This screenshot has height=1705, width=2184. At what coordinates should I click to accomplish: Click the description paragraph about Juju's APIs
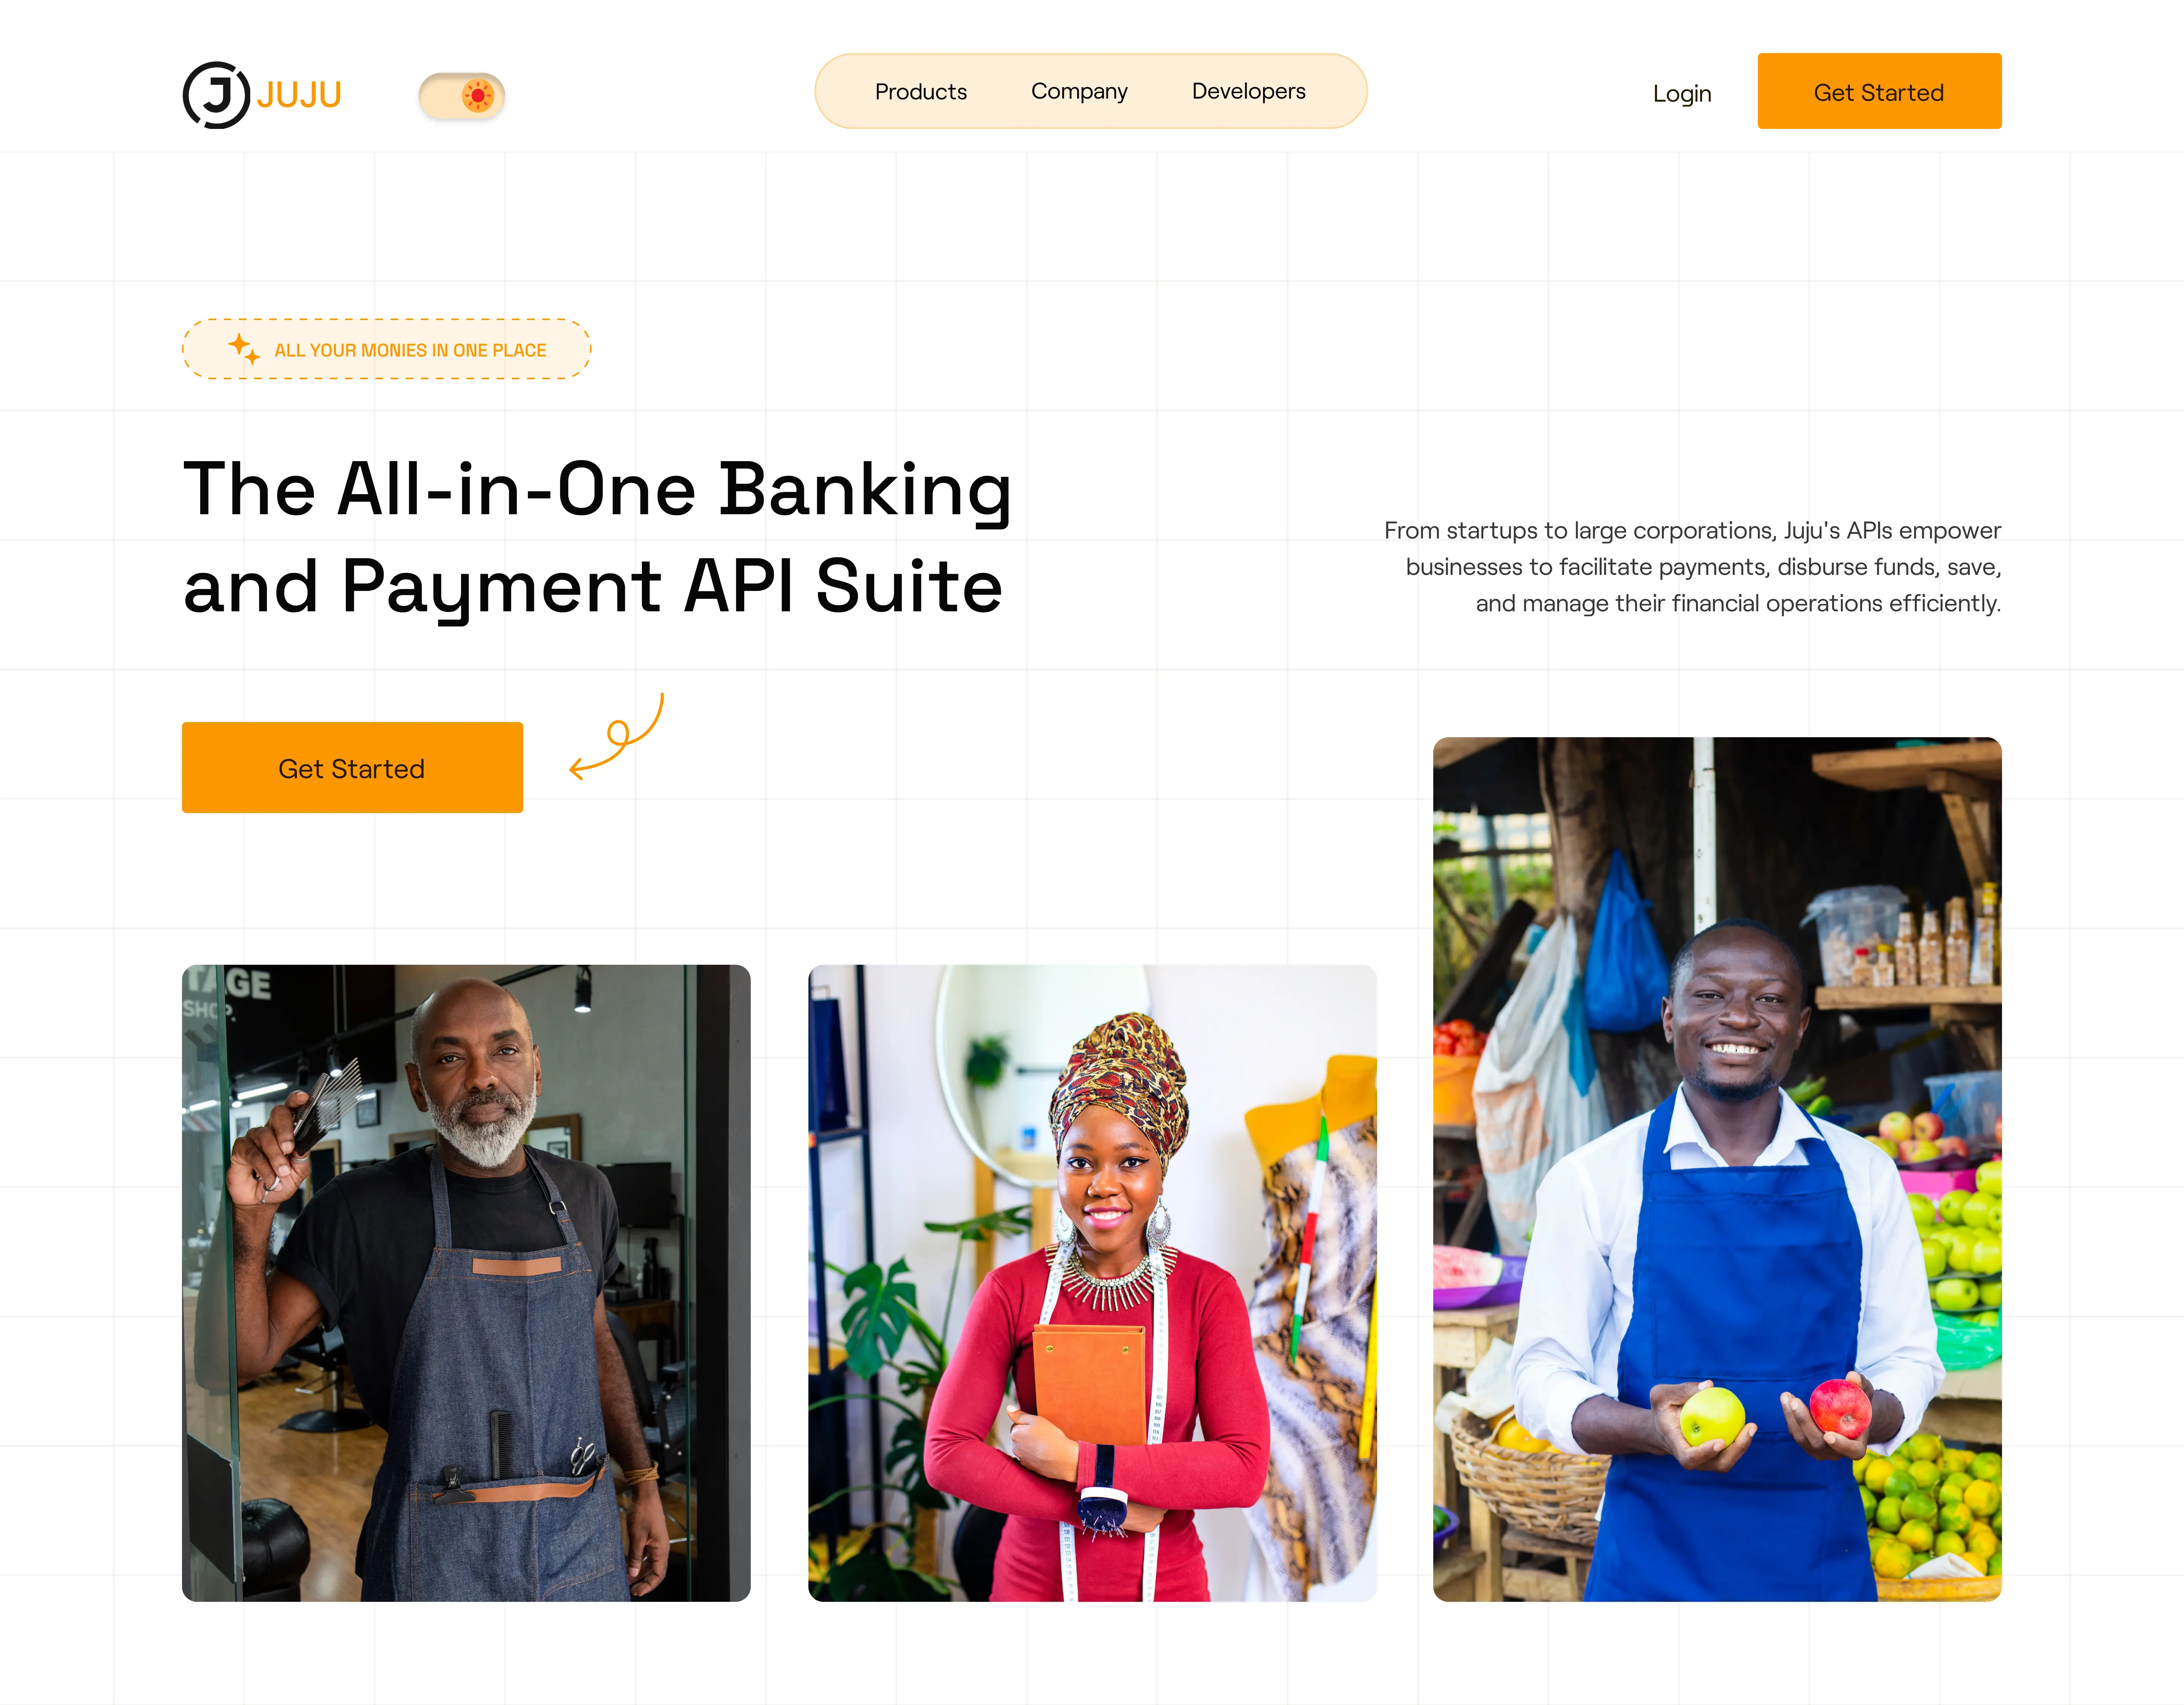point(1692,567)
